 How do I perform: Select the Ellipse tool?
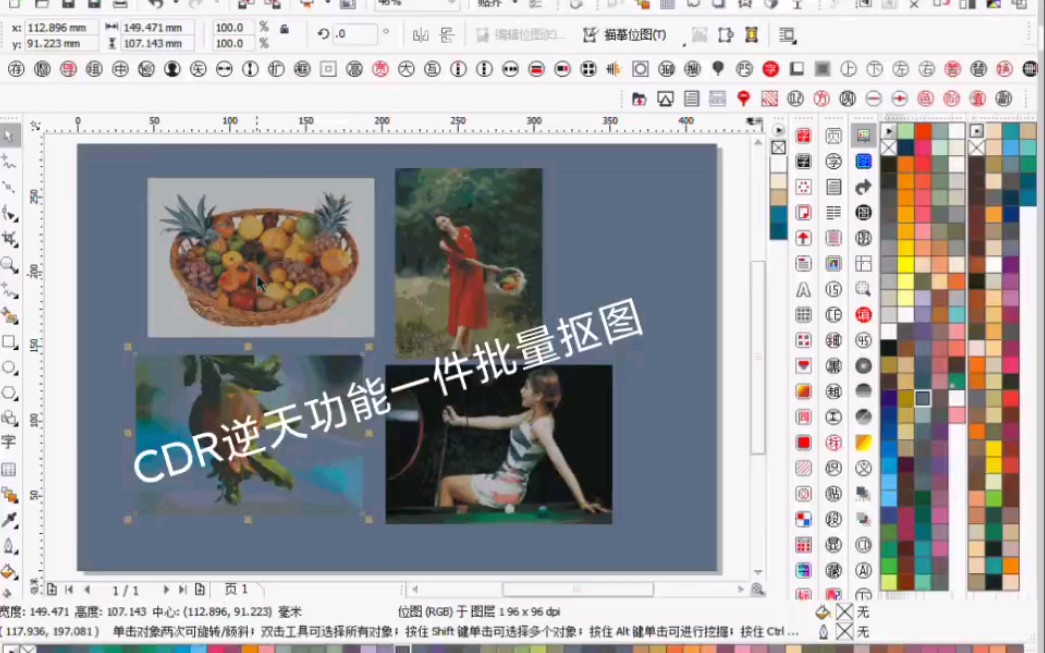point(13,367)
